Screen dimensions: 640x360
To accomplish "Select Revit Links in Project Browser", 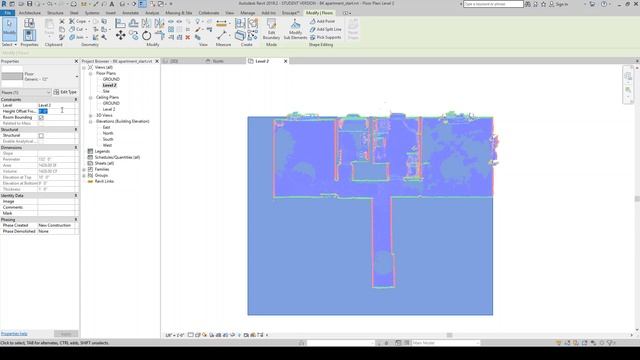I will [104, 181].
